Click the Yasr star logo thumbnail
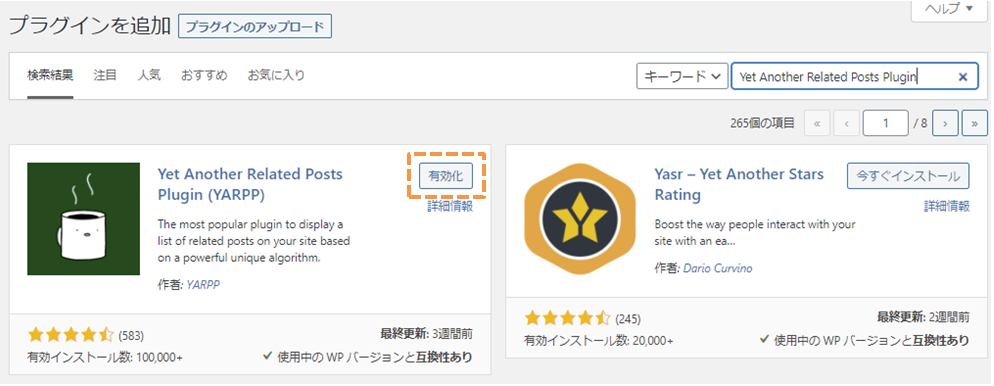This screenshot has height=386, width=994. [x=580, y=219]
